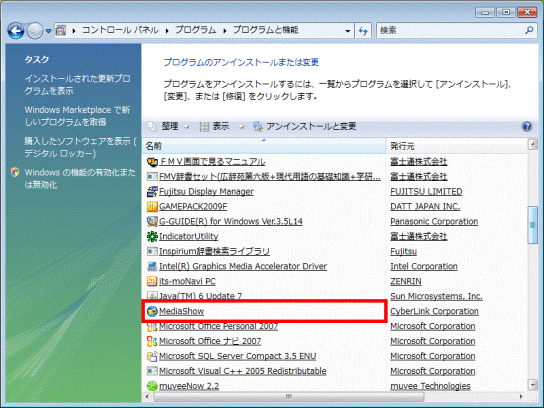Click the 表示 views toolbar button
The image size is (544, 408).
coord(215,126)
